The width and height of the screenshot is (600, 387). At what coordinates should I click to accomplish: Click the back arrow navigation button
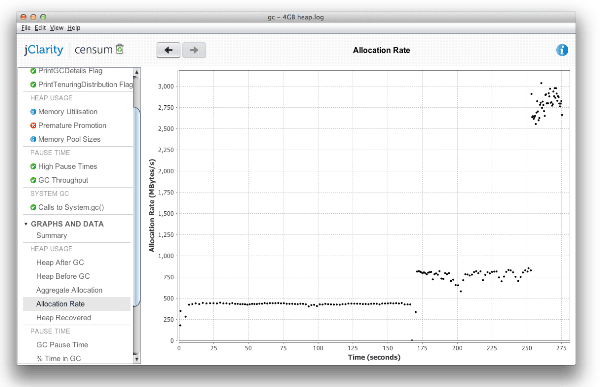click(x=168, y=50)
